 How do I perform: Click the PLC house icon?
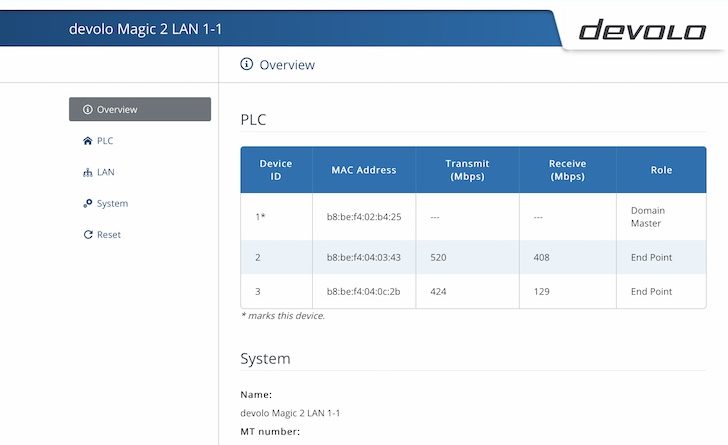(87, 141)
